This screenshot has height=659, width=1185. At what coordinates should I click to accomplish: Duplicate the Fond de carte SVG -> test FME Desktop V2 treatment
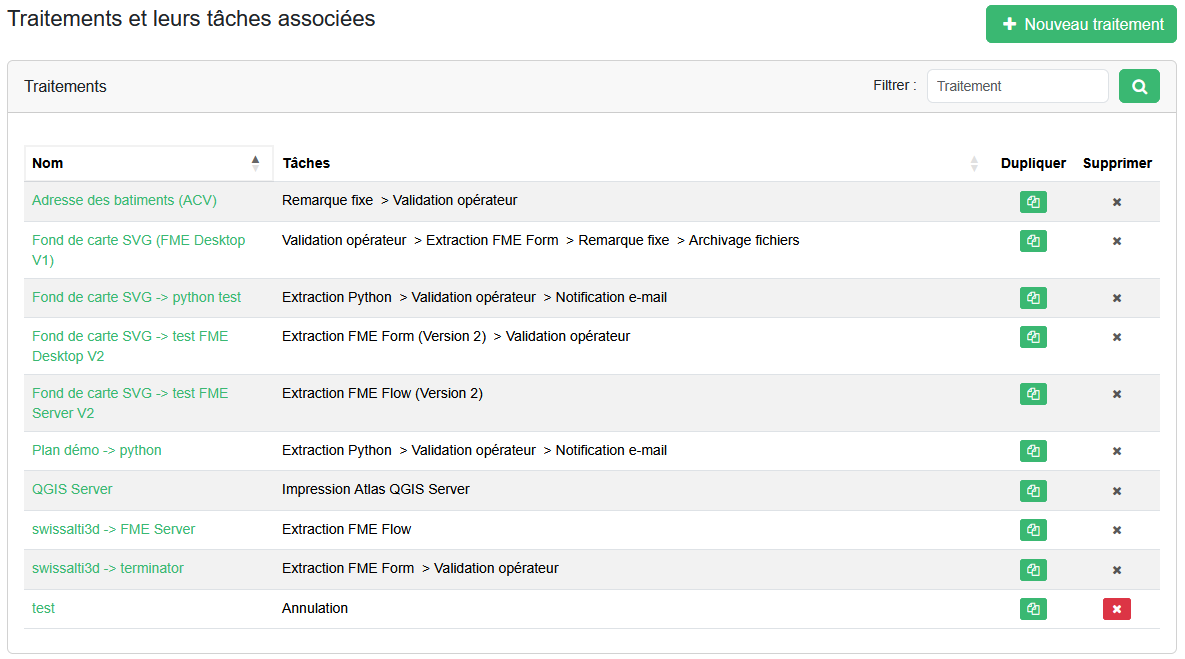pos(1033,336)
